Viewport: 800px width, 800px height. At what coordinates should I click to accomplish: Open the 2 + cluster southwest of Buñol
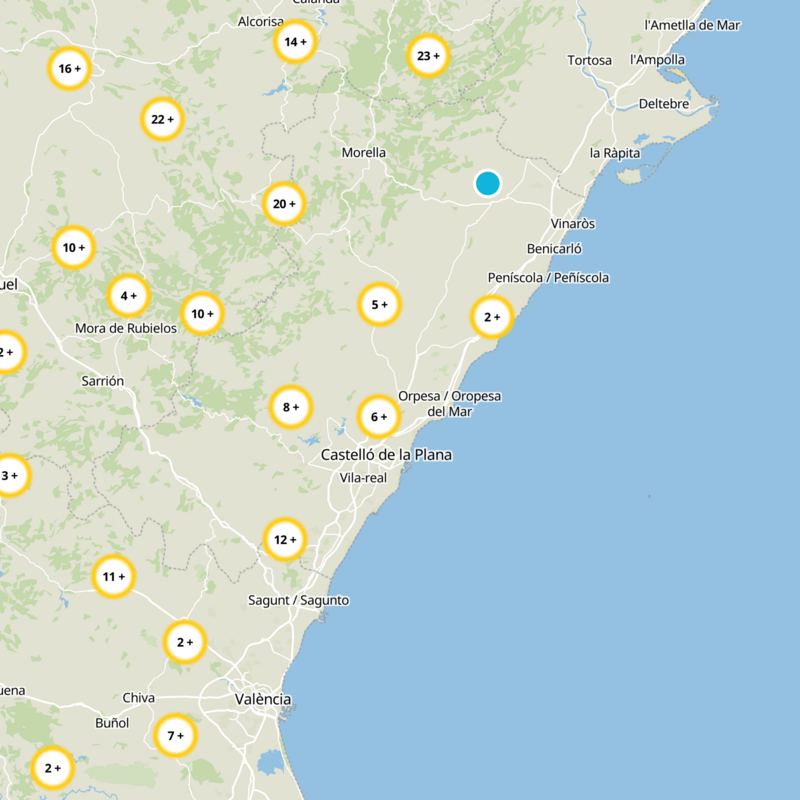click(x=53, y=768)
